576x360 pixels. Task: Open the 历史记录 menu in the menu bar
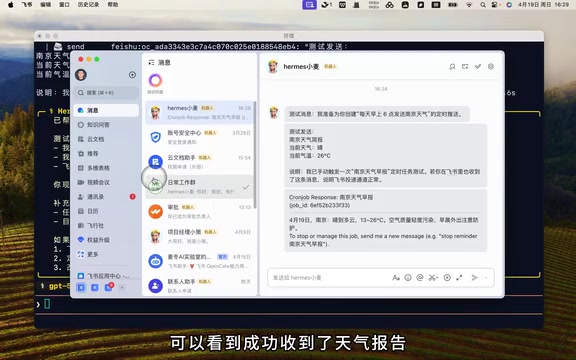click(x=89, y=5)
